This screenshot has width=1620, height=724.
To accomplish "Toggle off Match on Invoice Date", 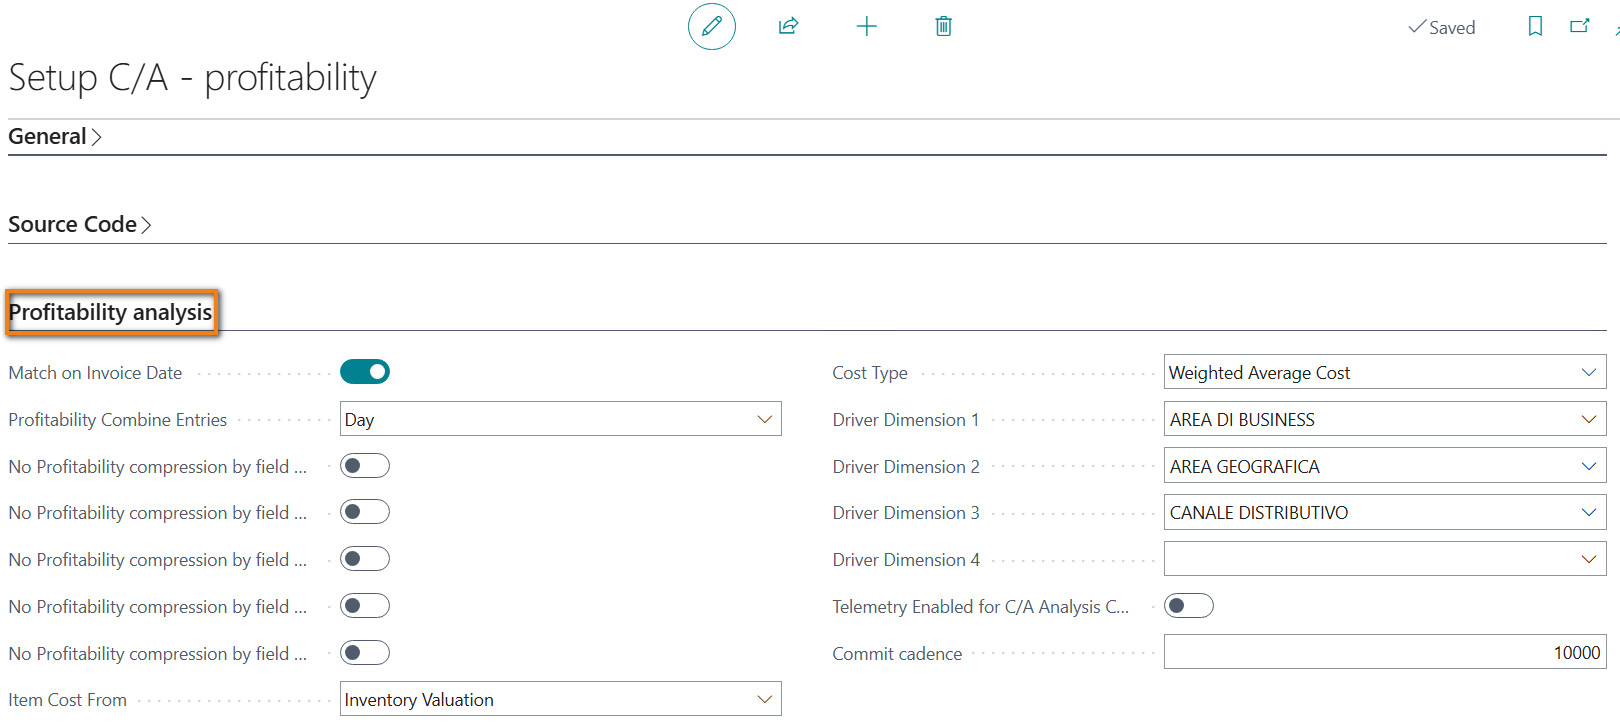I will point(365,372).
